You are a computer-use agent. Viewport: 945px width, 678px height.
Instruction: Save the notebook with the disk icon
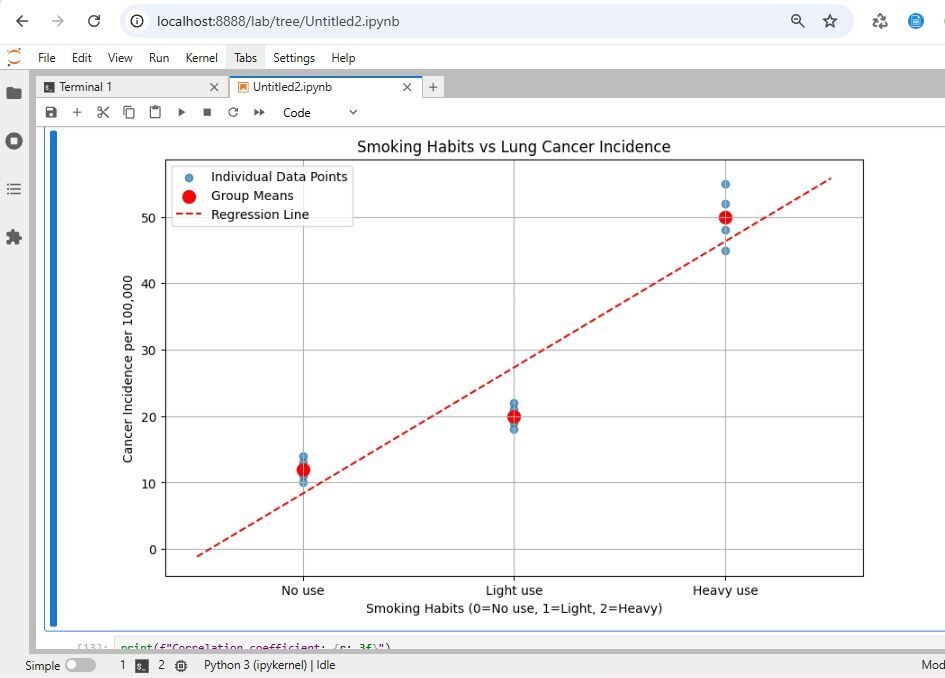(51, 113)
